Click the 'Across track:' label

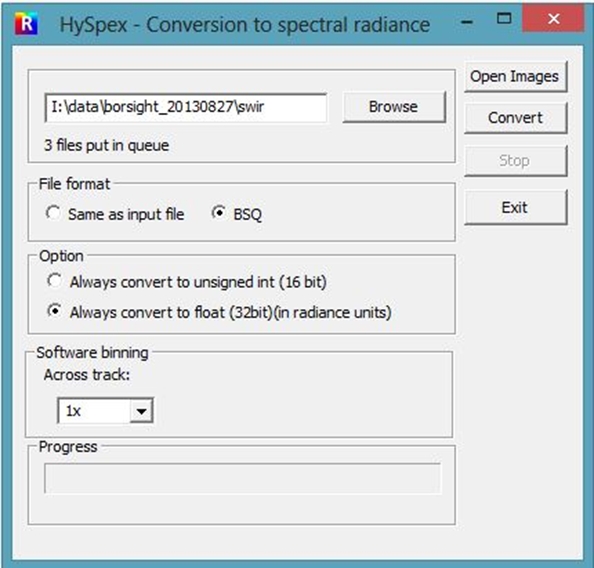click(87, 375)
